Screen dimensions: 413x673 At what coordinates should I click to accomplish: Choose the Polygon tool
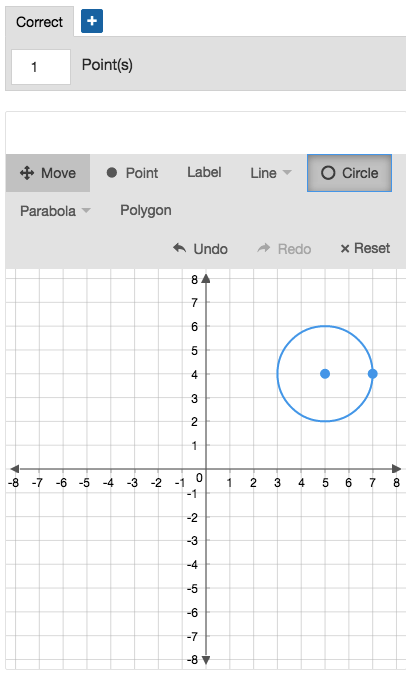click(x=146, y=210)
